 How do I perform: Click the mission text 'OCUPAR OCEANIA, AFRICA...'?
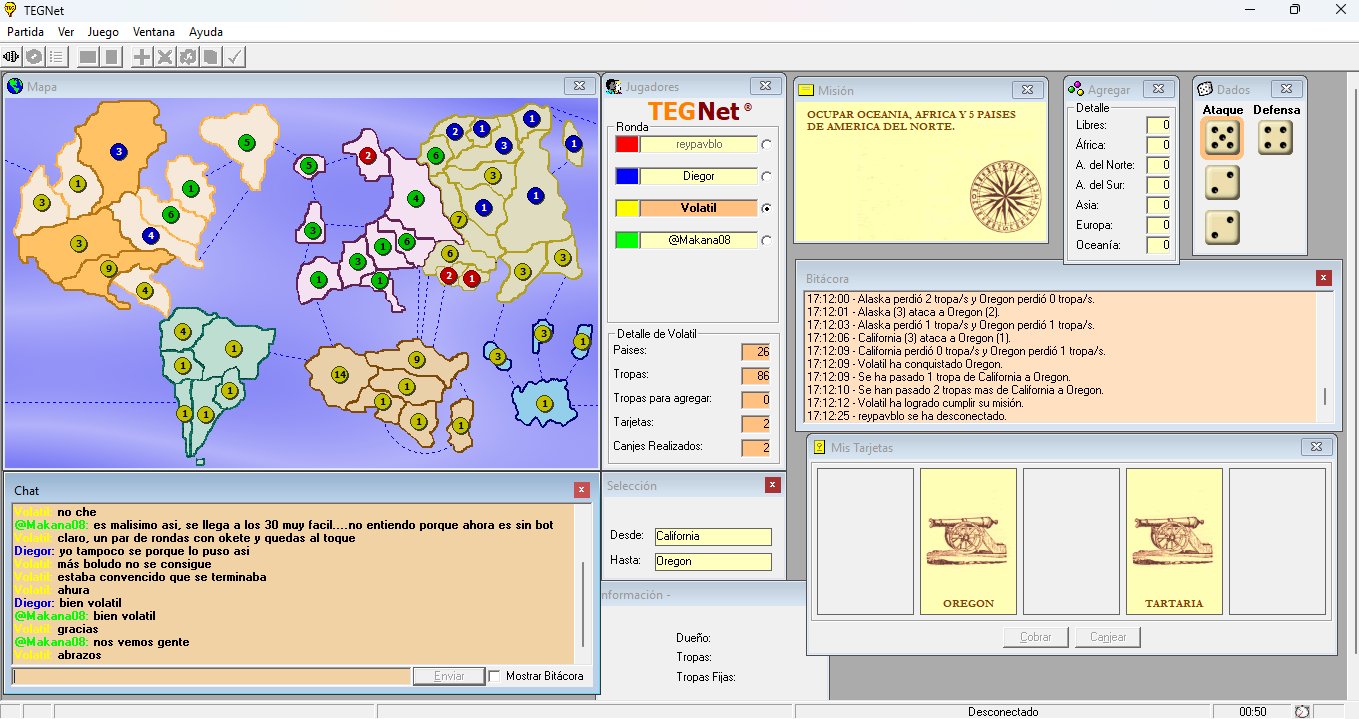coord(911,121)
